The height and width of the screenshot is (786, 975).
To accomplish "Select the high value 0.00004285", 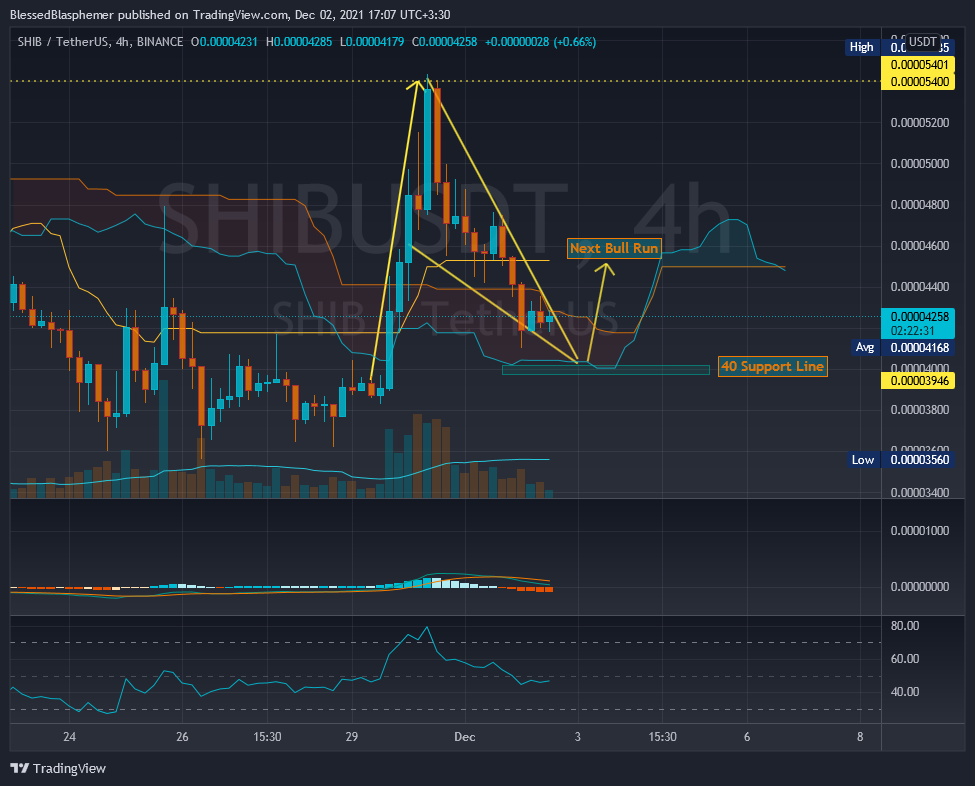I will pos(303,42).
